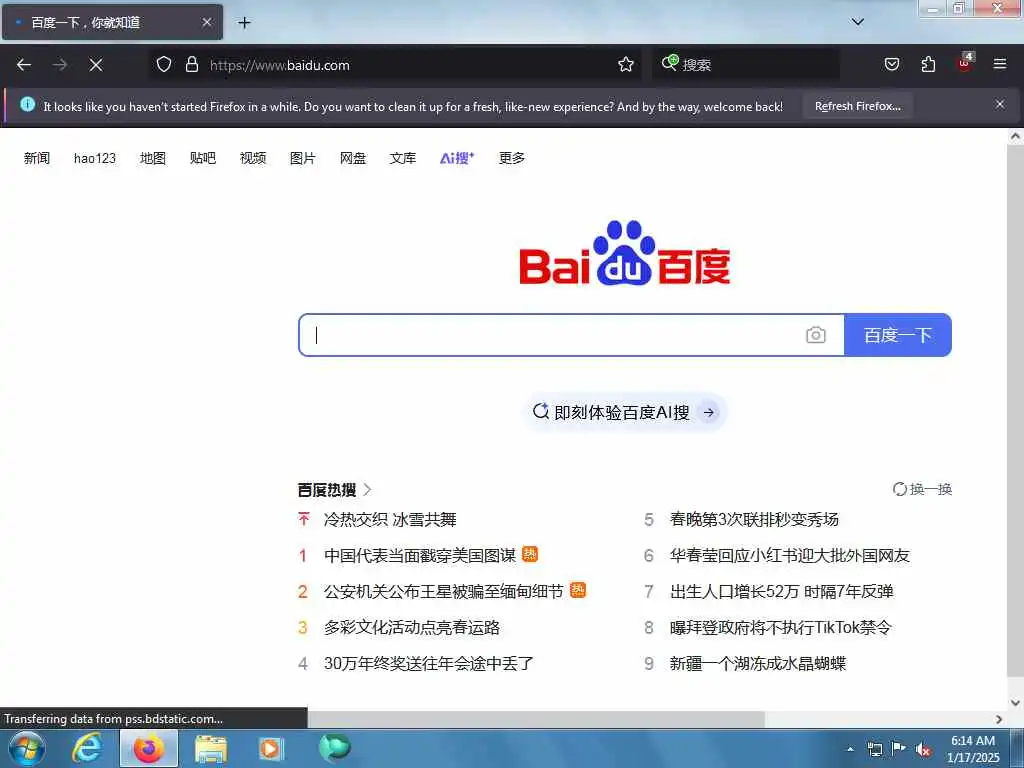Open the 视频 navigation link

point(253,158)
